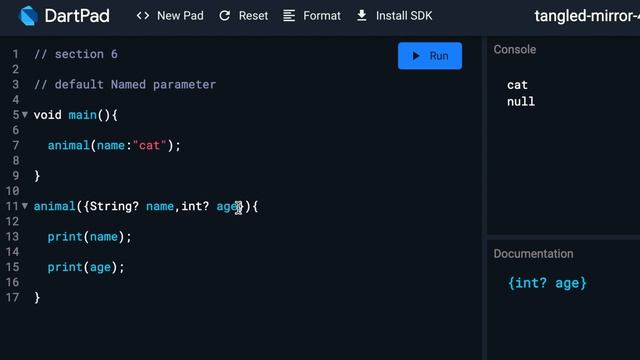Click the 'null' console output line

(521, 102)
